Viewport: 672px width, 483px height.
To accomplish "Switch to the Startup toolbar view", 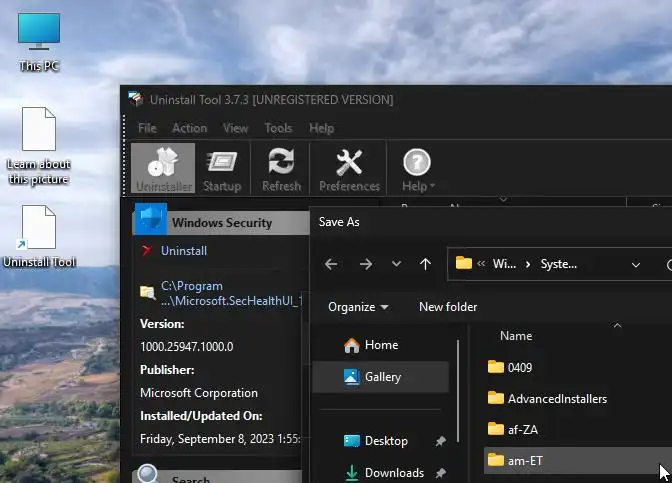I will click(222, 168).
